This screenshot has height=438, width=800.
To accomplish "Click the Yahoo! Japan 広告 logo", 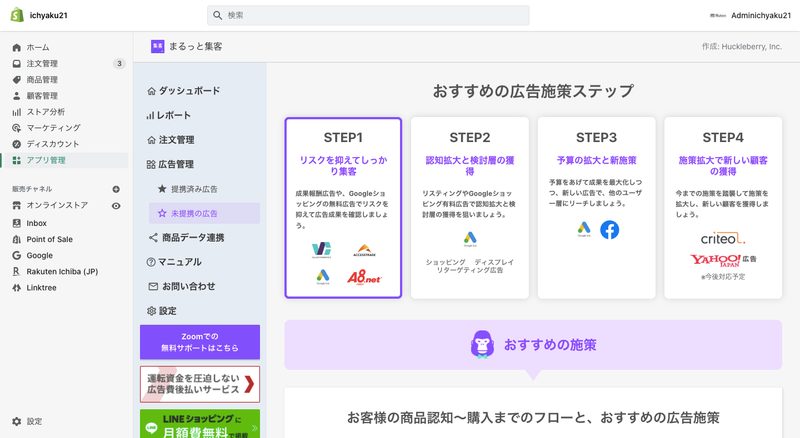I will 723,260.
